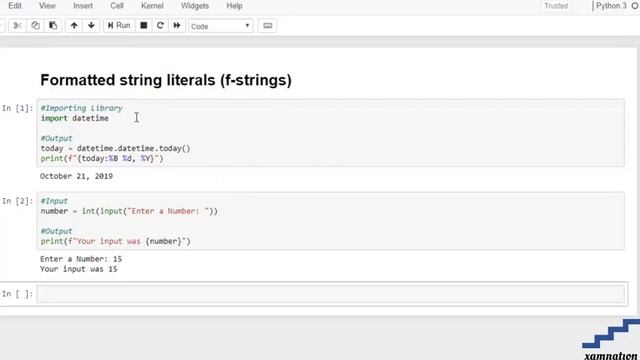Cut the selected cell with scissors icon
The image size is (640, 360).
pyautogui.click(x=17, y=26)
